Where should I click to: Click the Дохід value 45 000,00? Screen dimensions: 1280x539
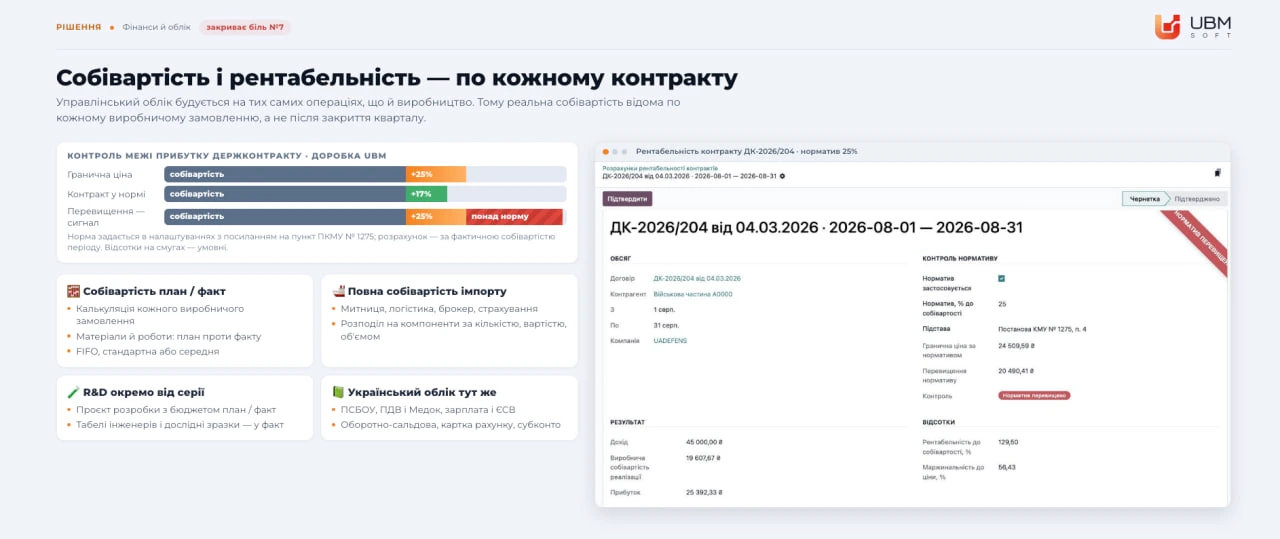[704, 441]
